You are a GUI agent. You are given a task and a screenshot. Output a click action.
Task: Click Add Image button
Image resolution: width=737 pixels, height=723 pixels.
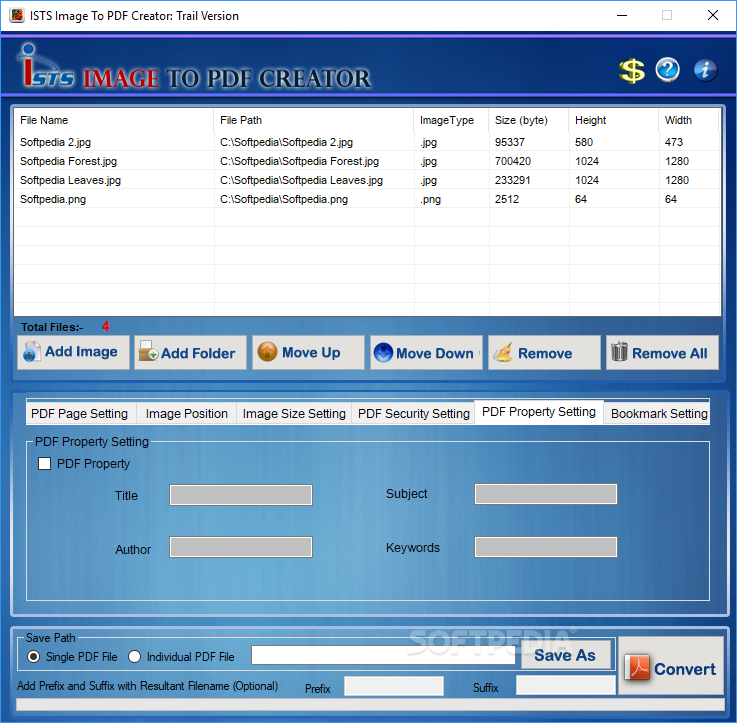[73, 352]
